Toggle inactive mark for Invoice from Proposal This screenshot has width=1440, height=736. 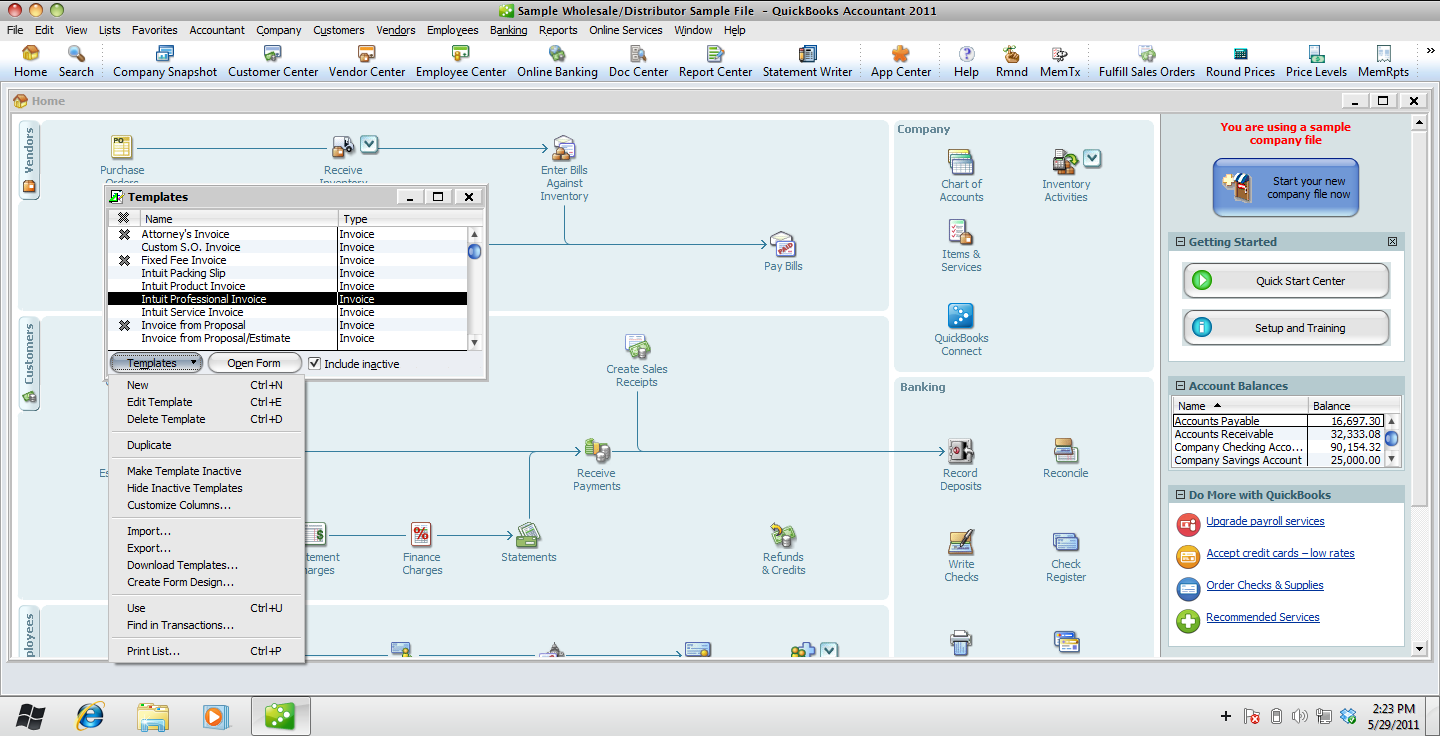(124, 325)
